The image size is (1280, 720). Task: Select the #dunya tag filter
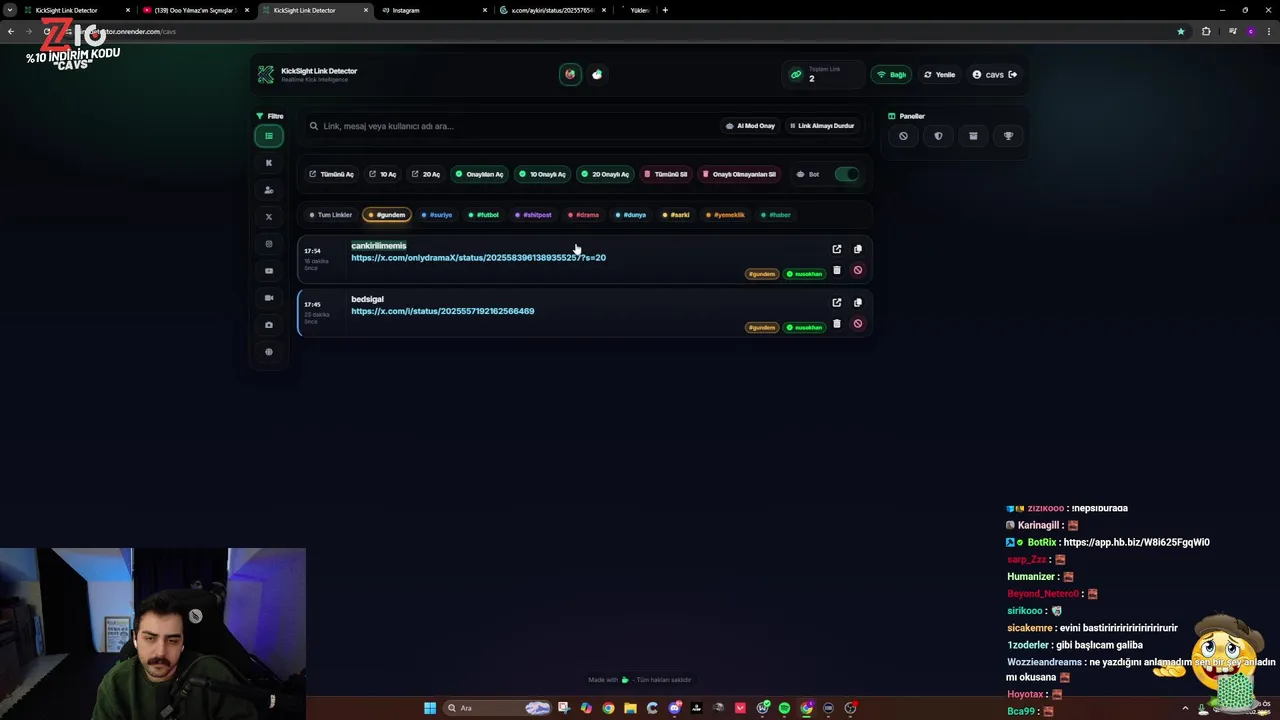tap(631, 215)
